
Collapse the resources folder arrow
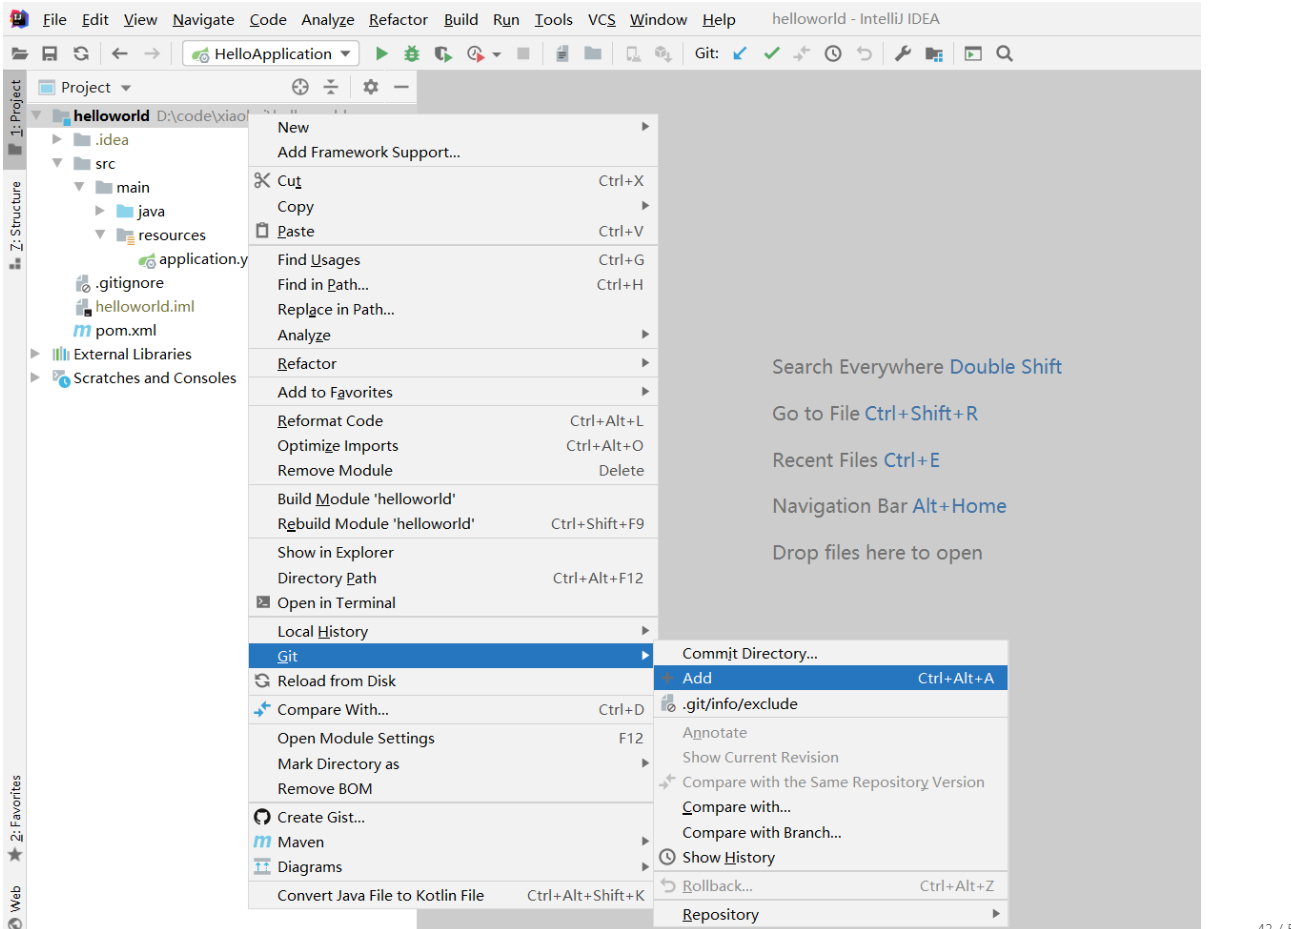tap(100, 235)
